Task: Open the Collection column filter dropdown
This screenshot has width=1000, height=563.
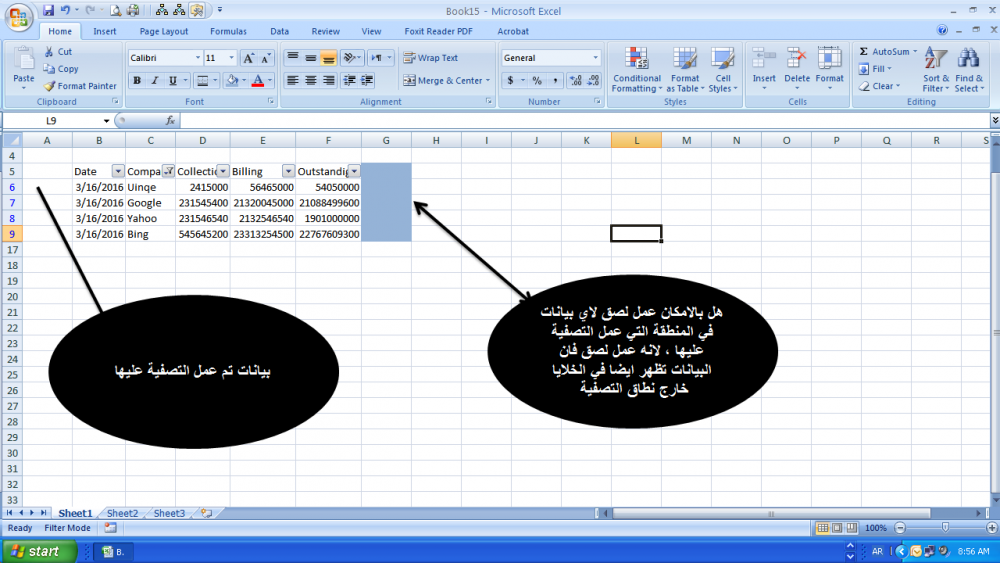Action: [223, 171]
